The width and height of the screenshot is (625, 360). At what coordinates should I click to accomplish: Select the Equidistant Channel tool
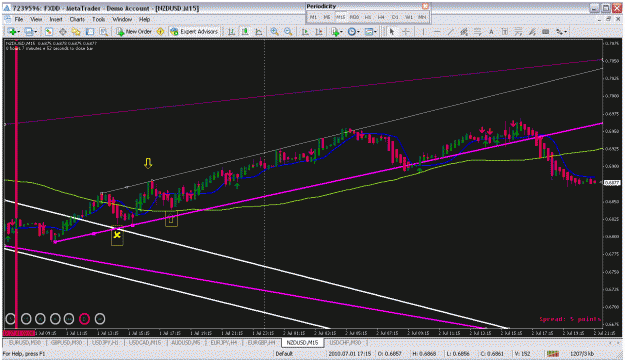(464, 31)
